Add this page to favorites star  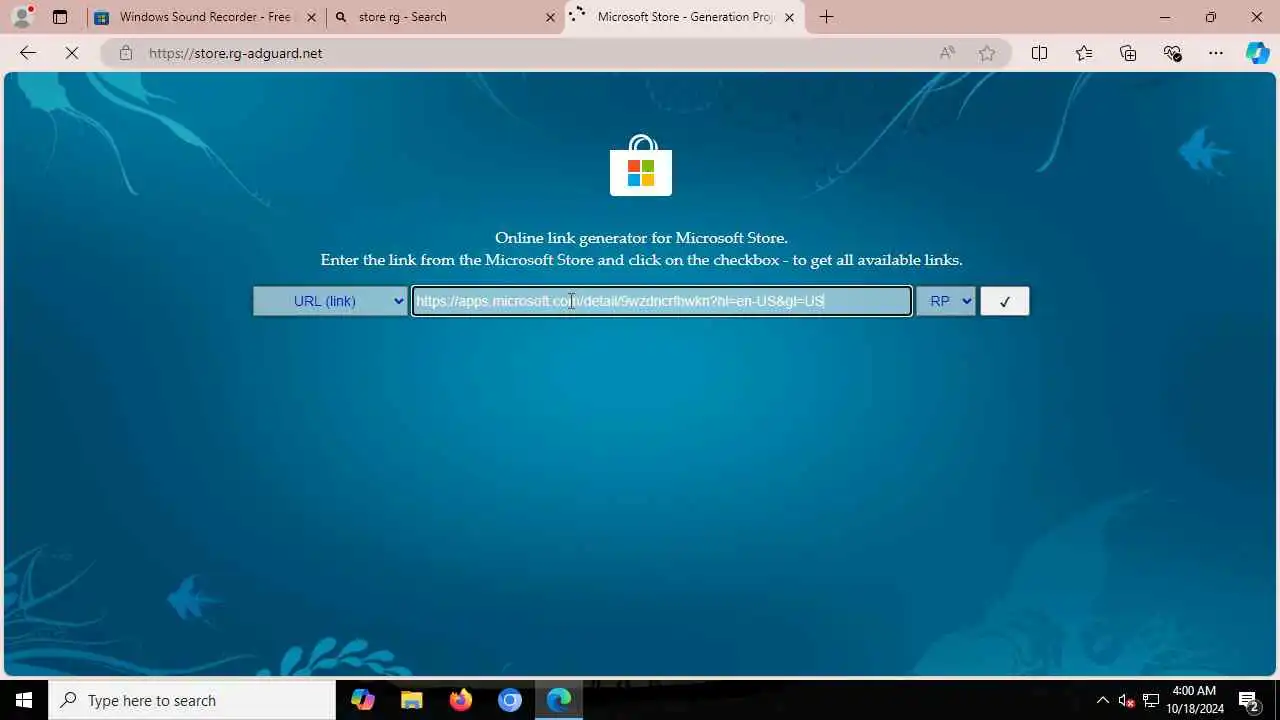987,53
